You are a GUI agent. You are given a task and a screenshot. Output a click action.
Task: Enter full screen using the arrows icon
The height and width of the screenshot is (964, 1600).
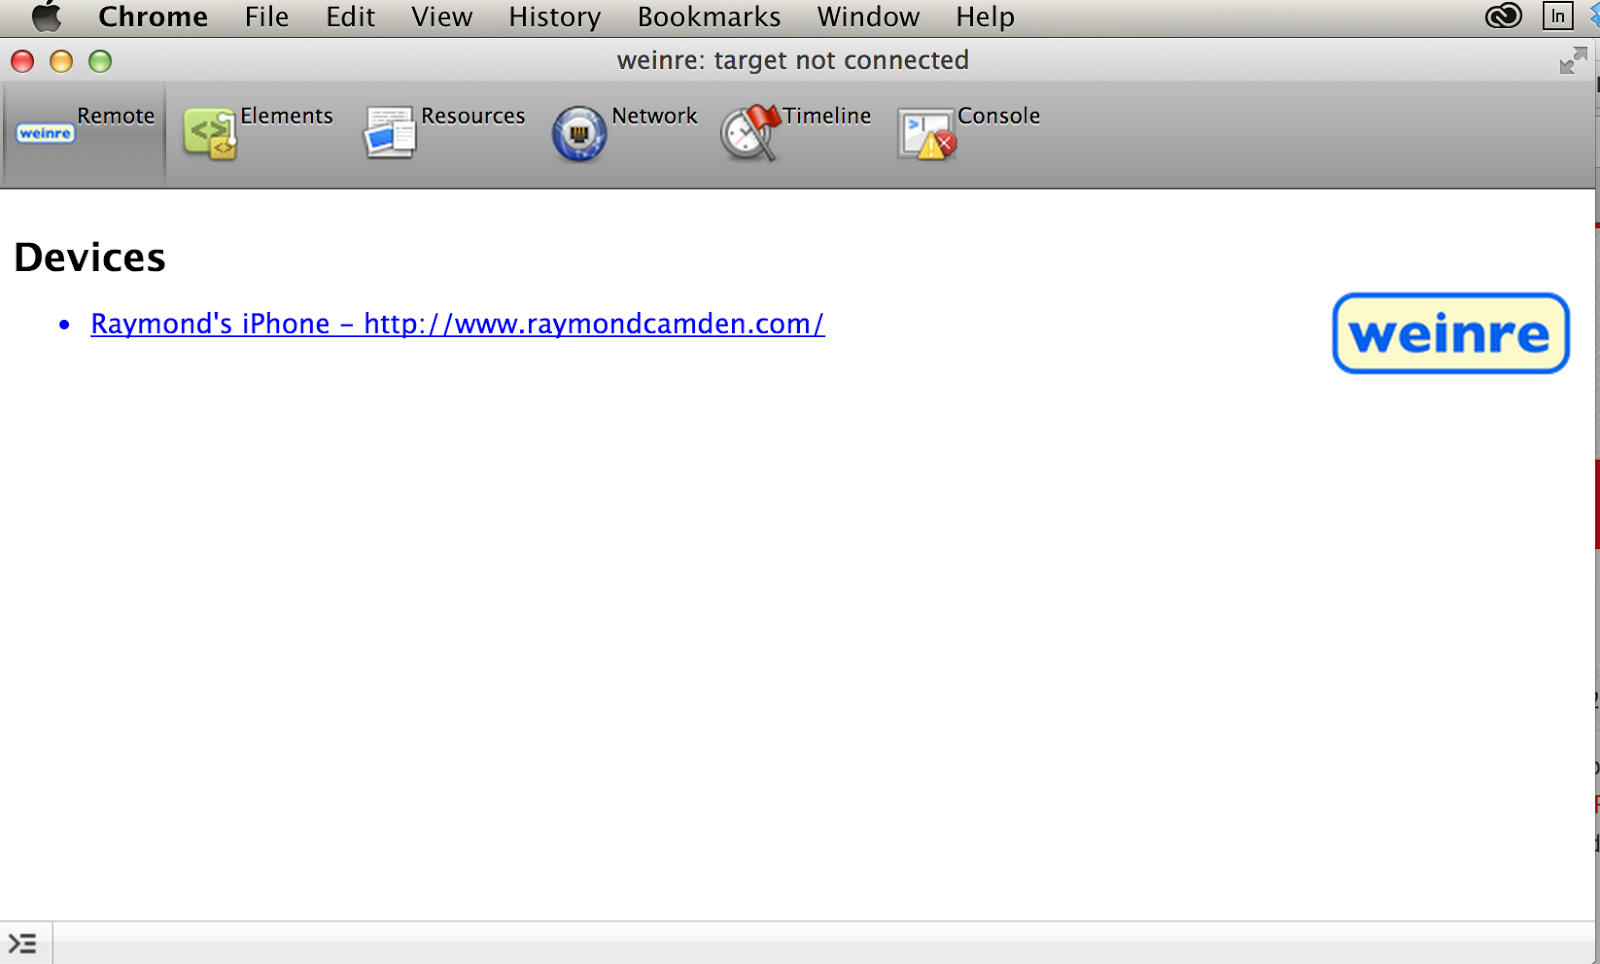click(x=1573, y=61)
